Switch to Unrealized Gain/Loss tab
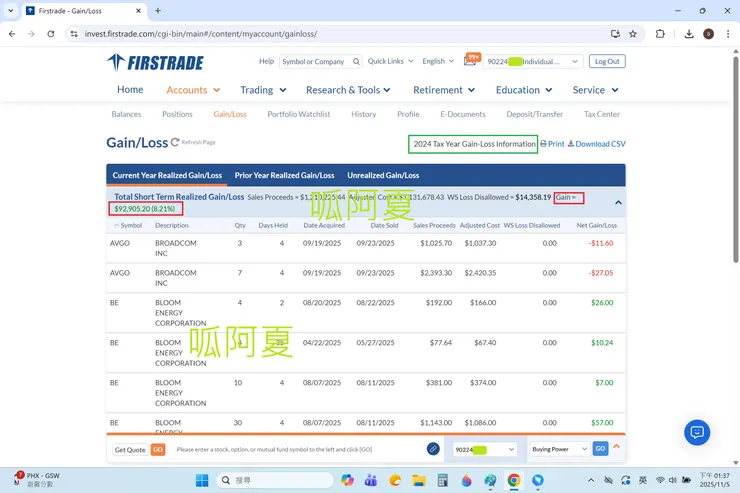This screenshot has width=740, height=493. [x=383, y=175]
